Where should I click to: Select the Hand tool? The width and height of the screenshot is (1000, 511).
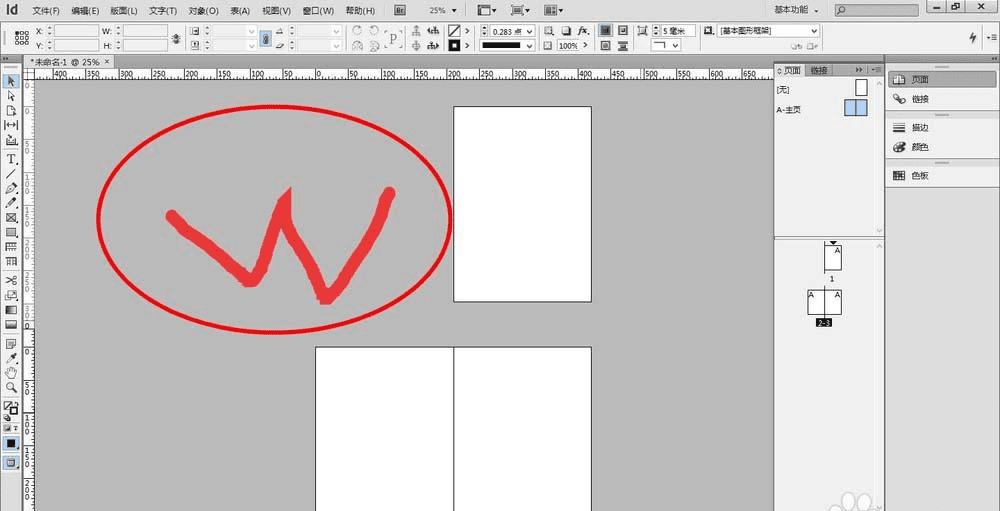(11, 373)
